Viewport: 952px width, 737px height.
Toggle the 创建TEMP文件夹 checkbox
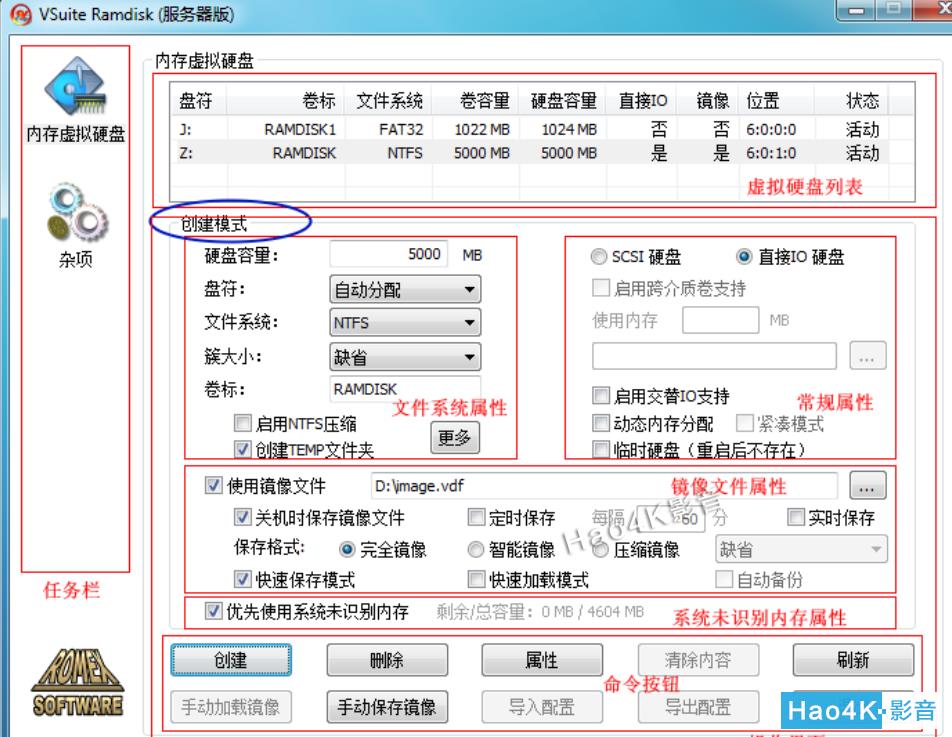click(x=242, y=449)
